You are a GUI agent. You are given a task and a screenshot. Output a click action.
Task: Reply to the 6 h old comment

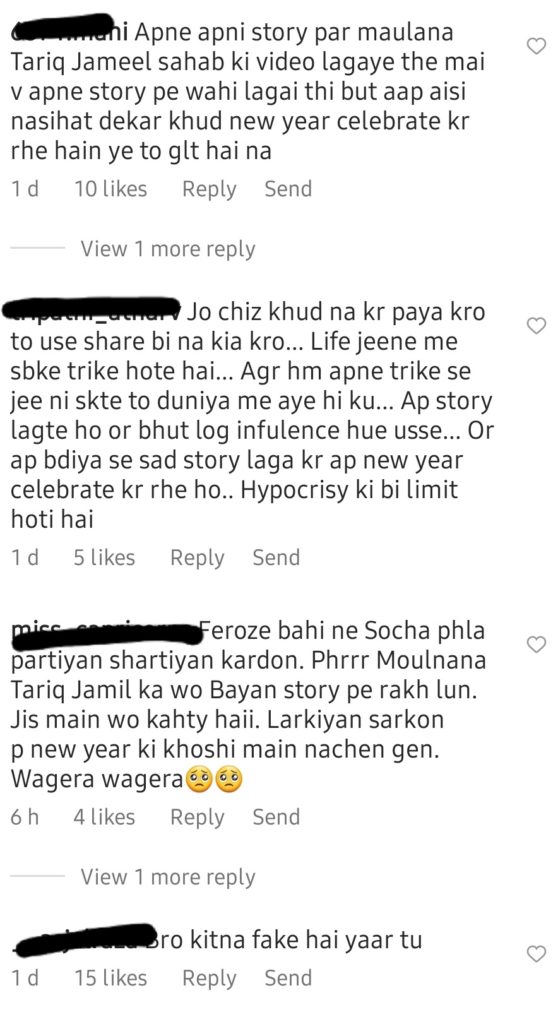tap(197, 817)
